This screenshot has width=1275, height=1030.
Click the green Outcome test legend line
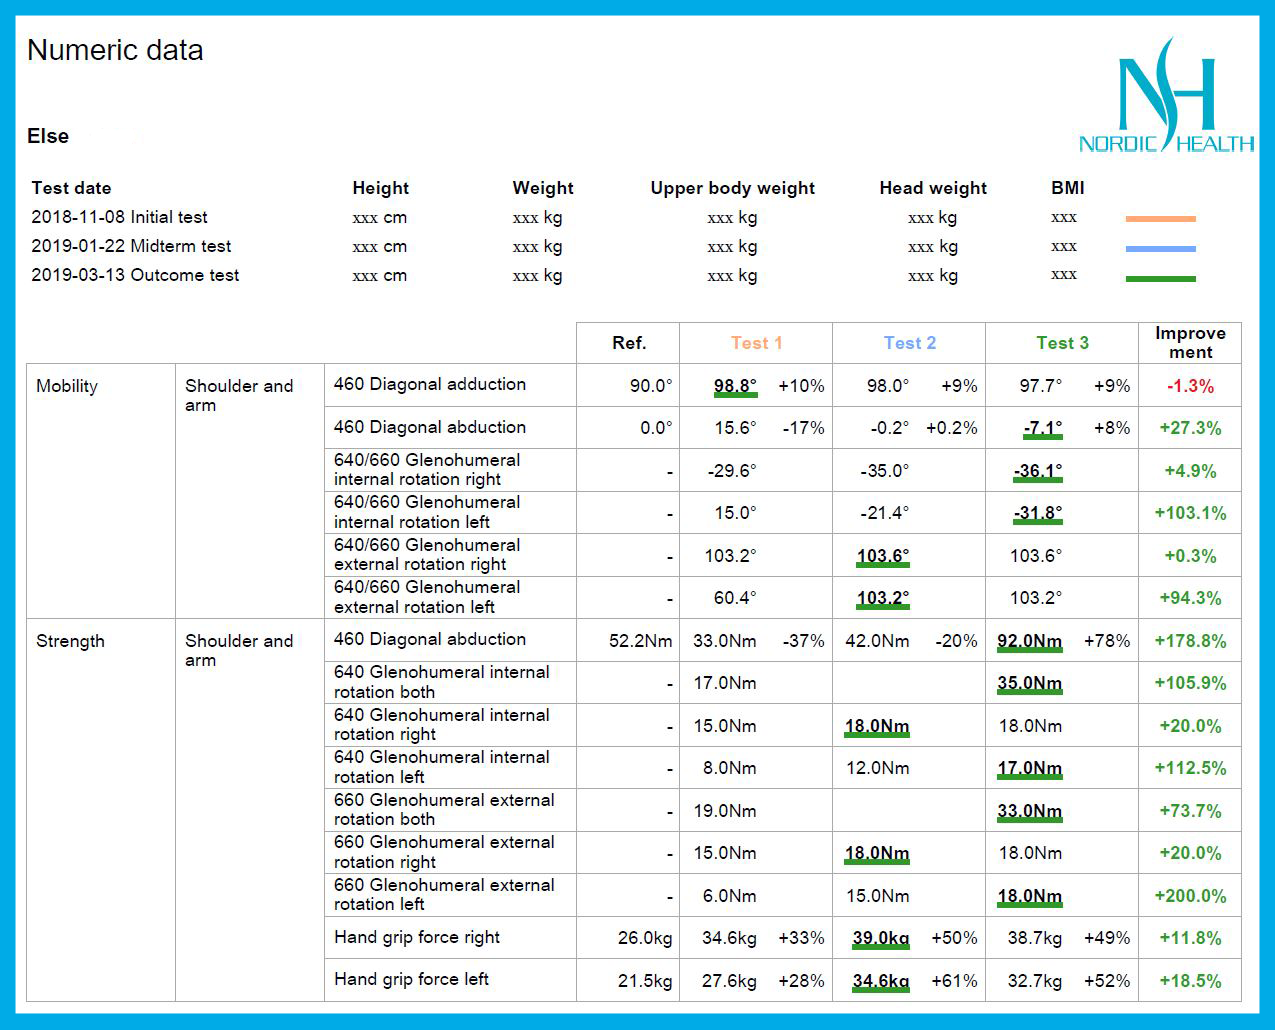pos(1160,278)
